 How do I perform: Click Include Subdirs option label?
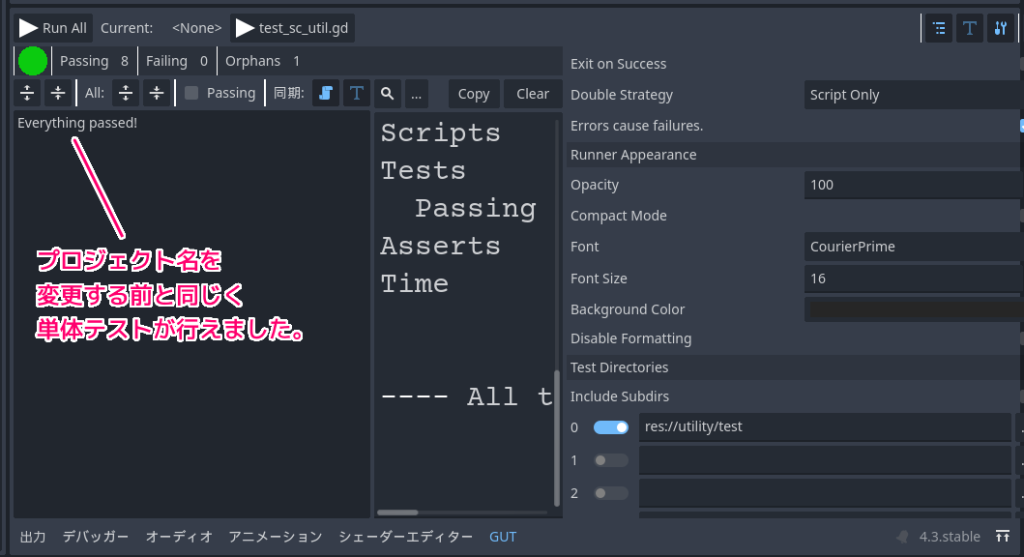[620, 396]
